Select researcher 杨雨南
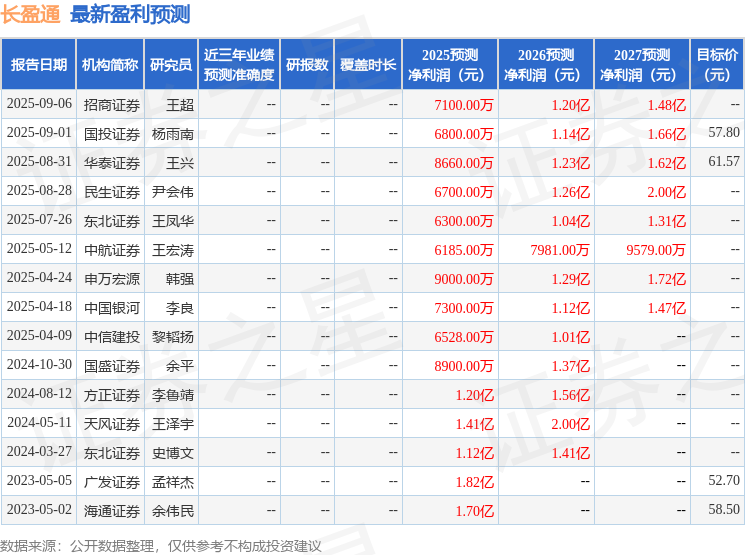This screenshot has height=555, width=745. (172, 134)
